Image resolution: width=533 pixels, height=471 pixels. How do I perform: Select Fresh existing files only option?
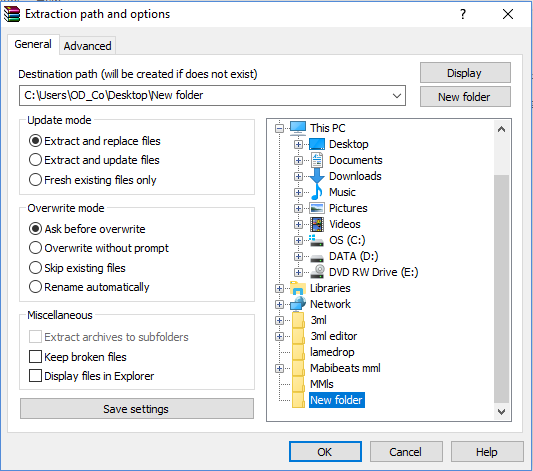click(35, 179)
